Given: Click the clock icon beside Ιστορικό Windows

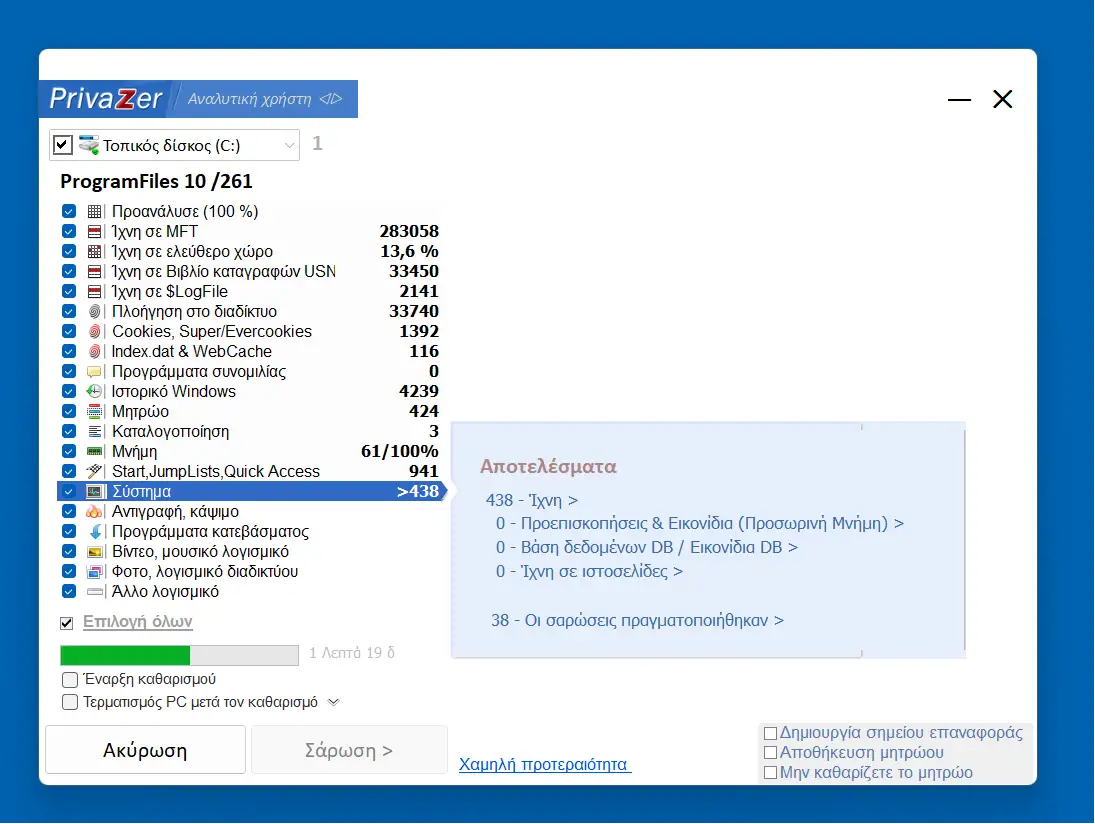Looking at the screenshot, I should click(x=94, y=392).
